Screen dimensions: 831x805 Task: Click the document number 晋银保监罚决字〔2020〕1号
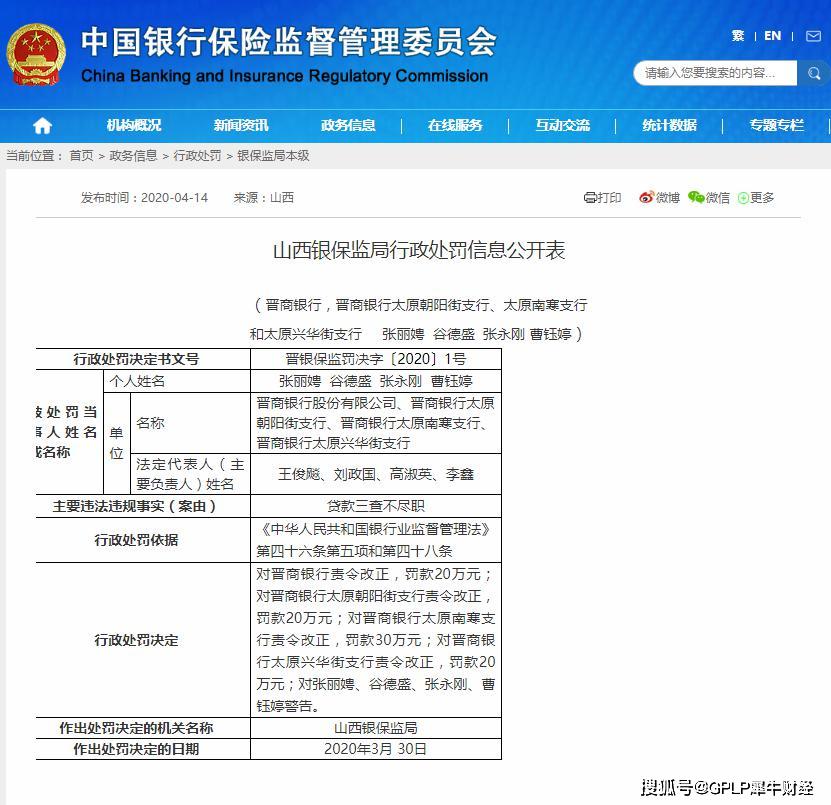pos(376,359)
